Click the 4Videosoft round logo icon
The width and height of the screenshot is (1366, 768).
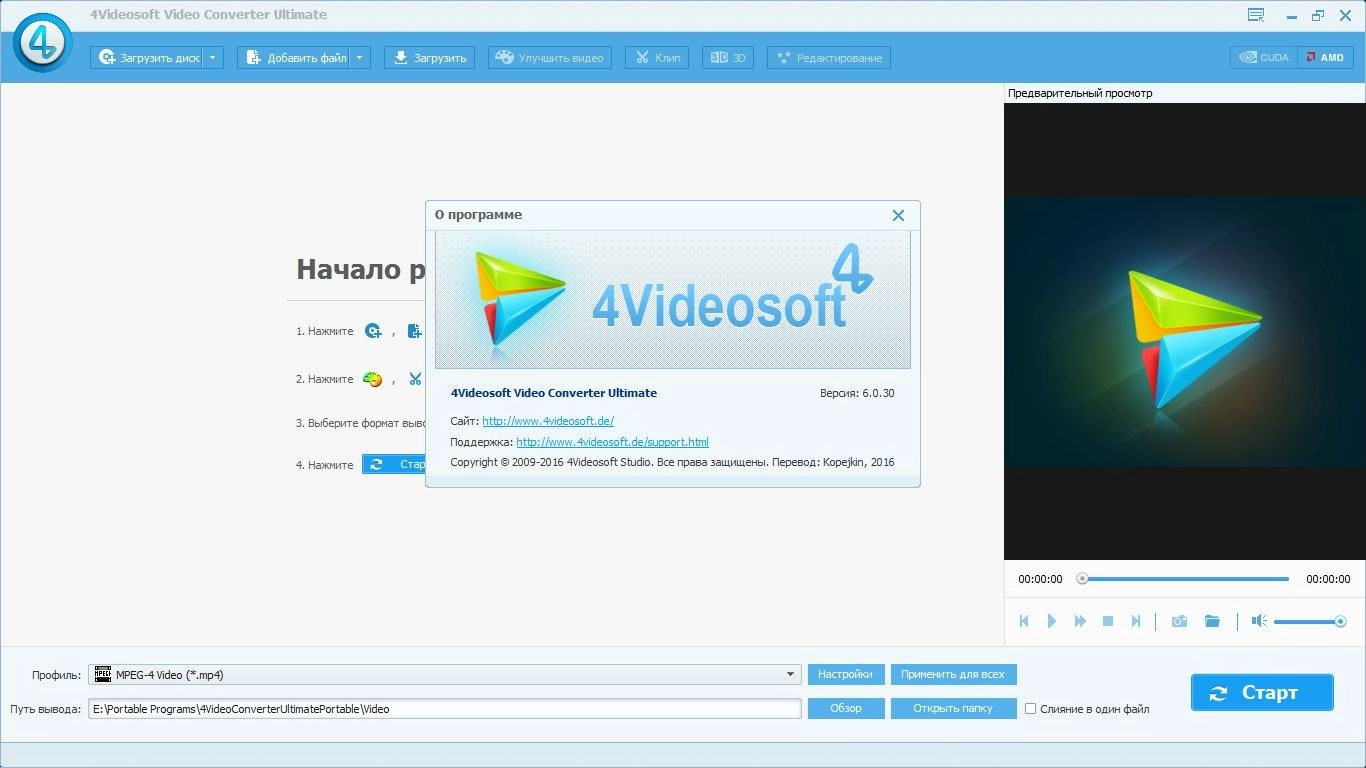[x=42, y=43]
